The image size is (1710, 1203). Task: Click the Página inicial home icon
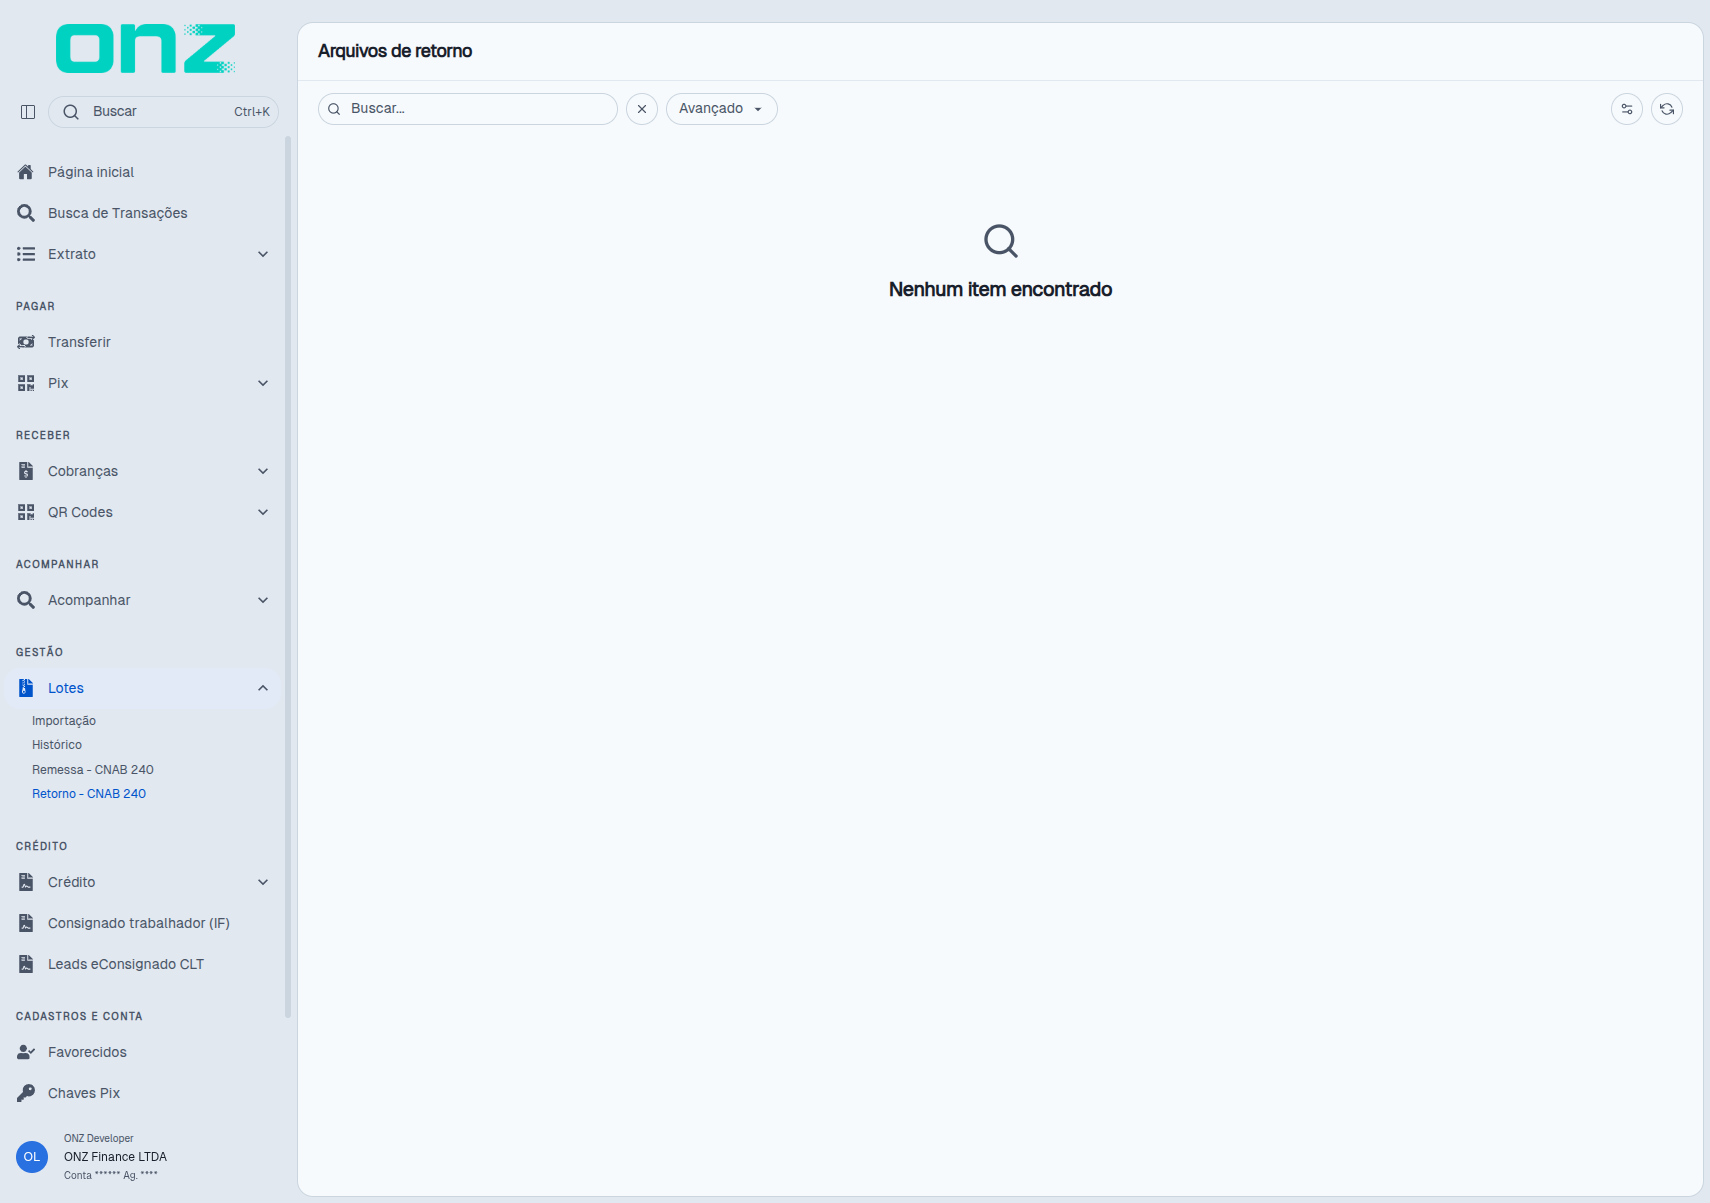26,172
